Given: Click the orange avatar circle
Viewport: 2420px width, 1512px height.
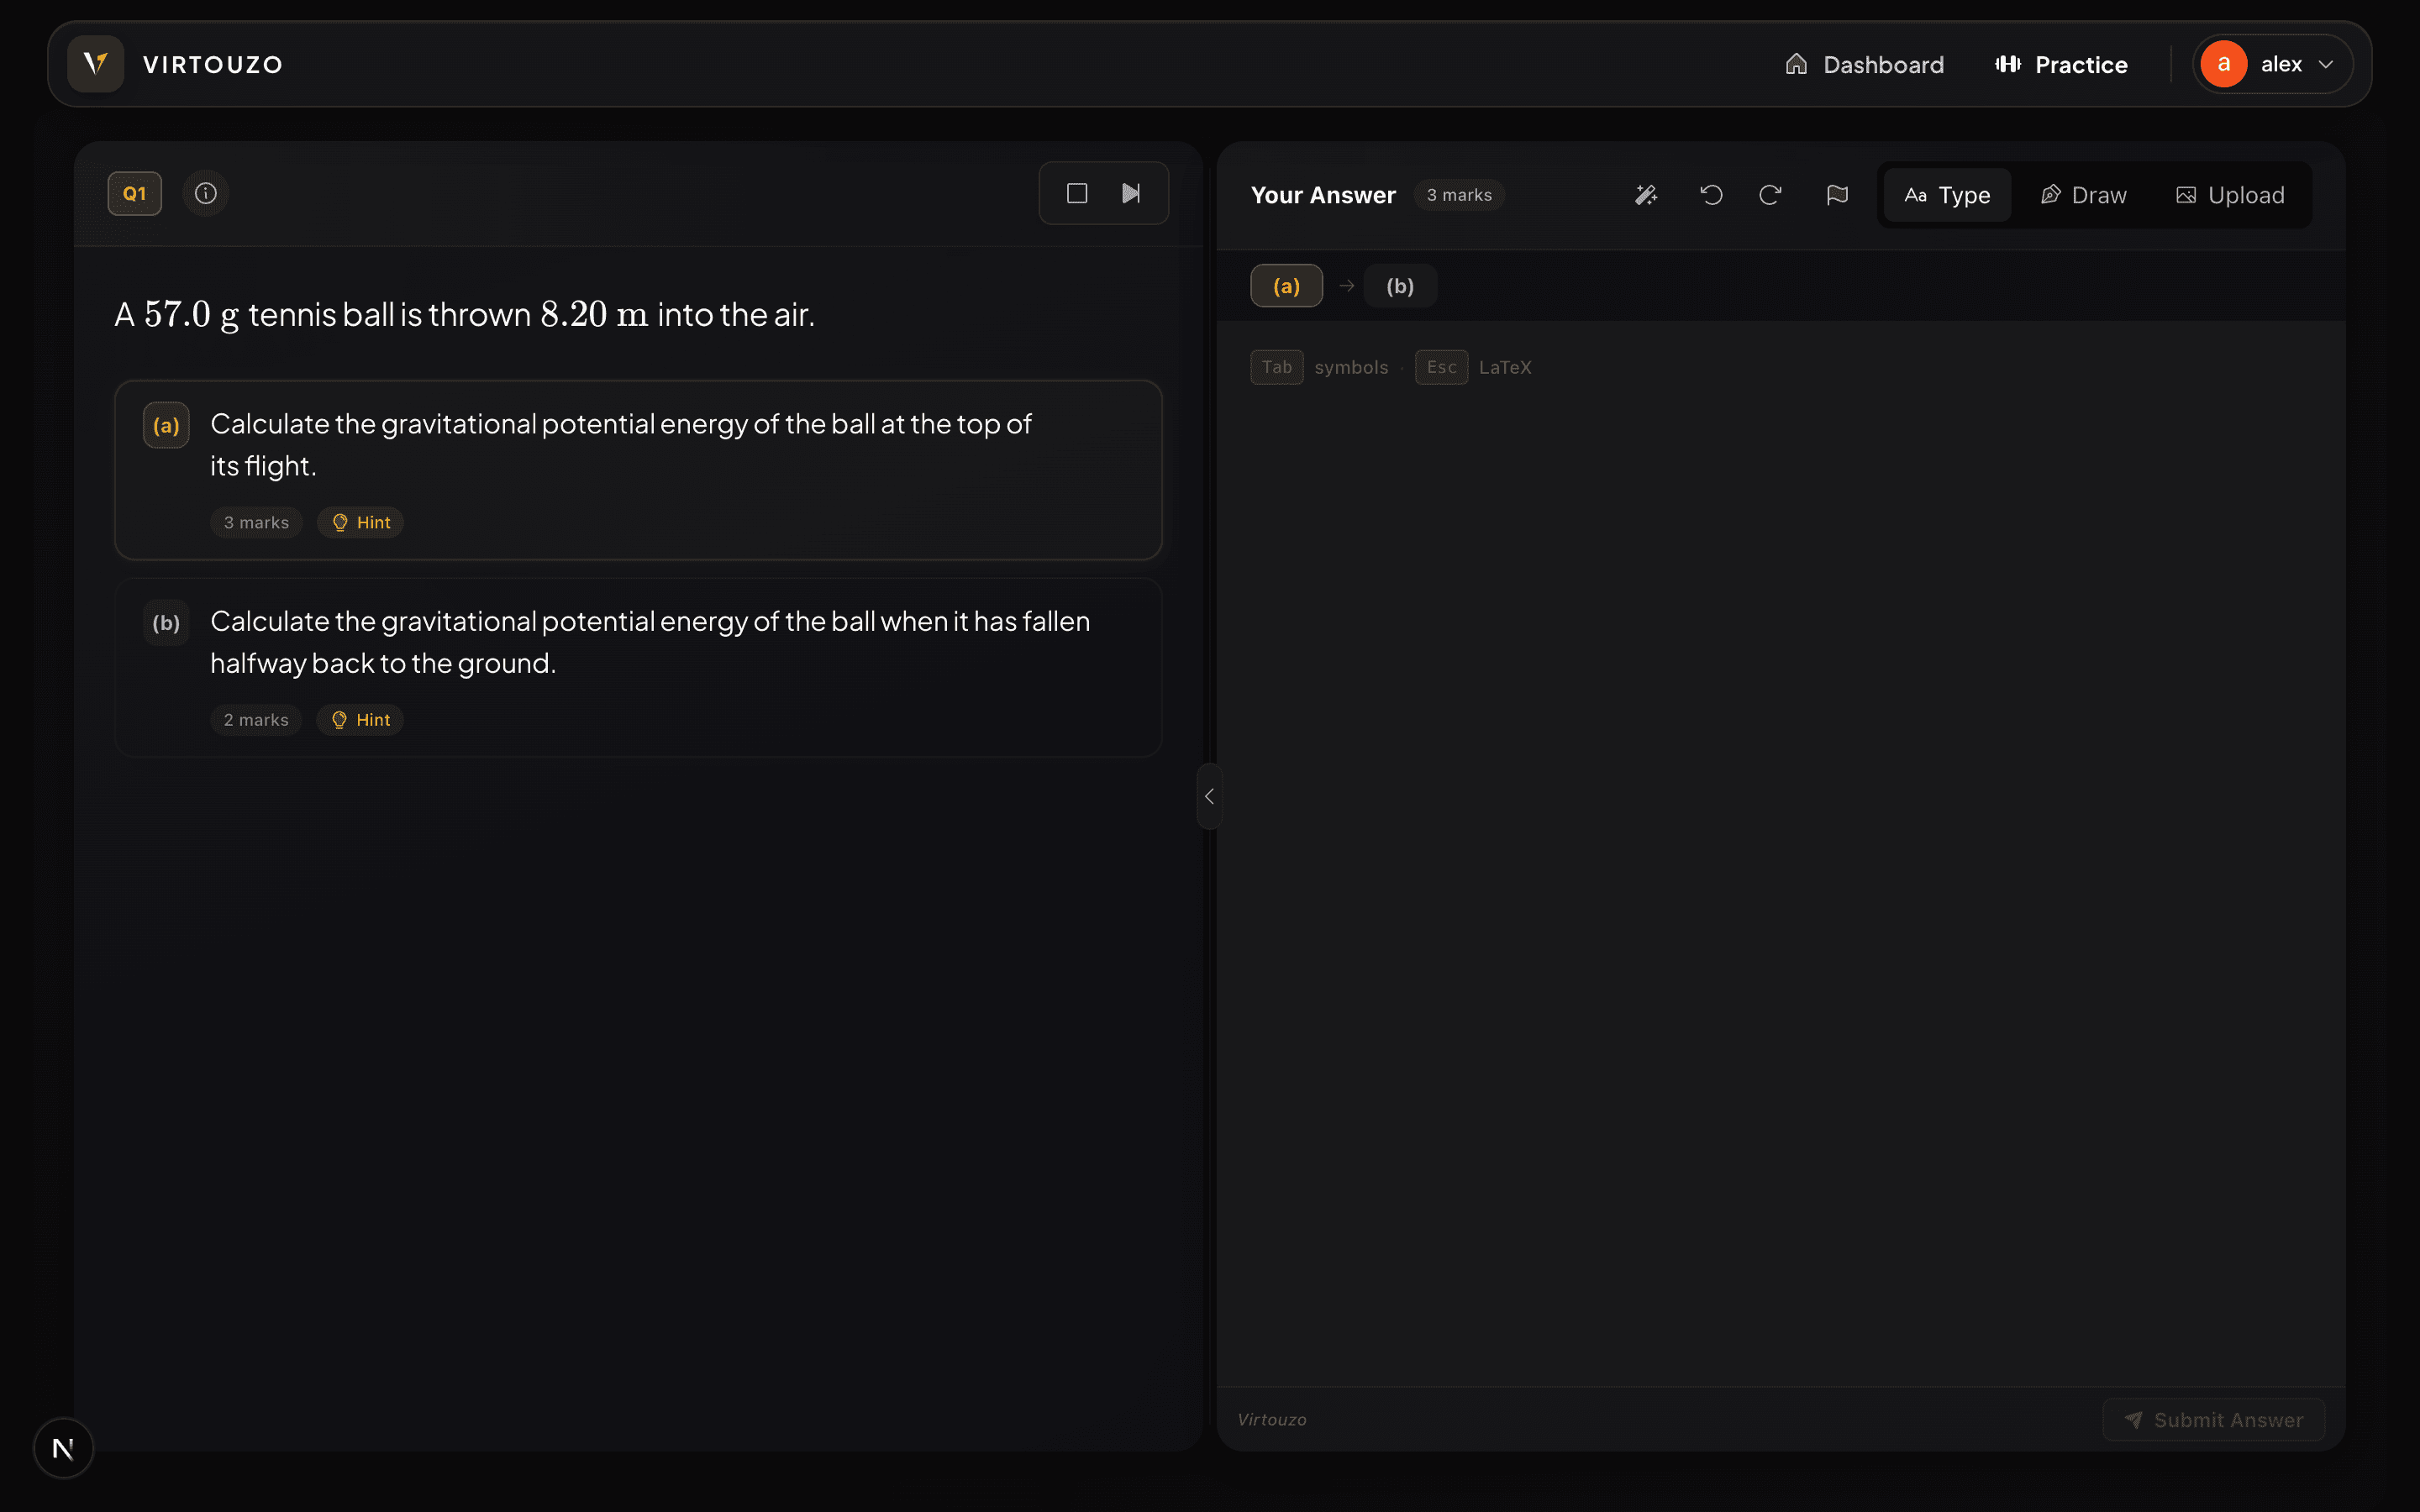Looking at the screenshot, I should tap(2223, 64).
